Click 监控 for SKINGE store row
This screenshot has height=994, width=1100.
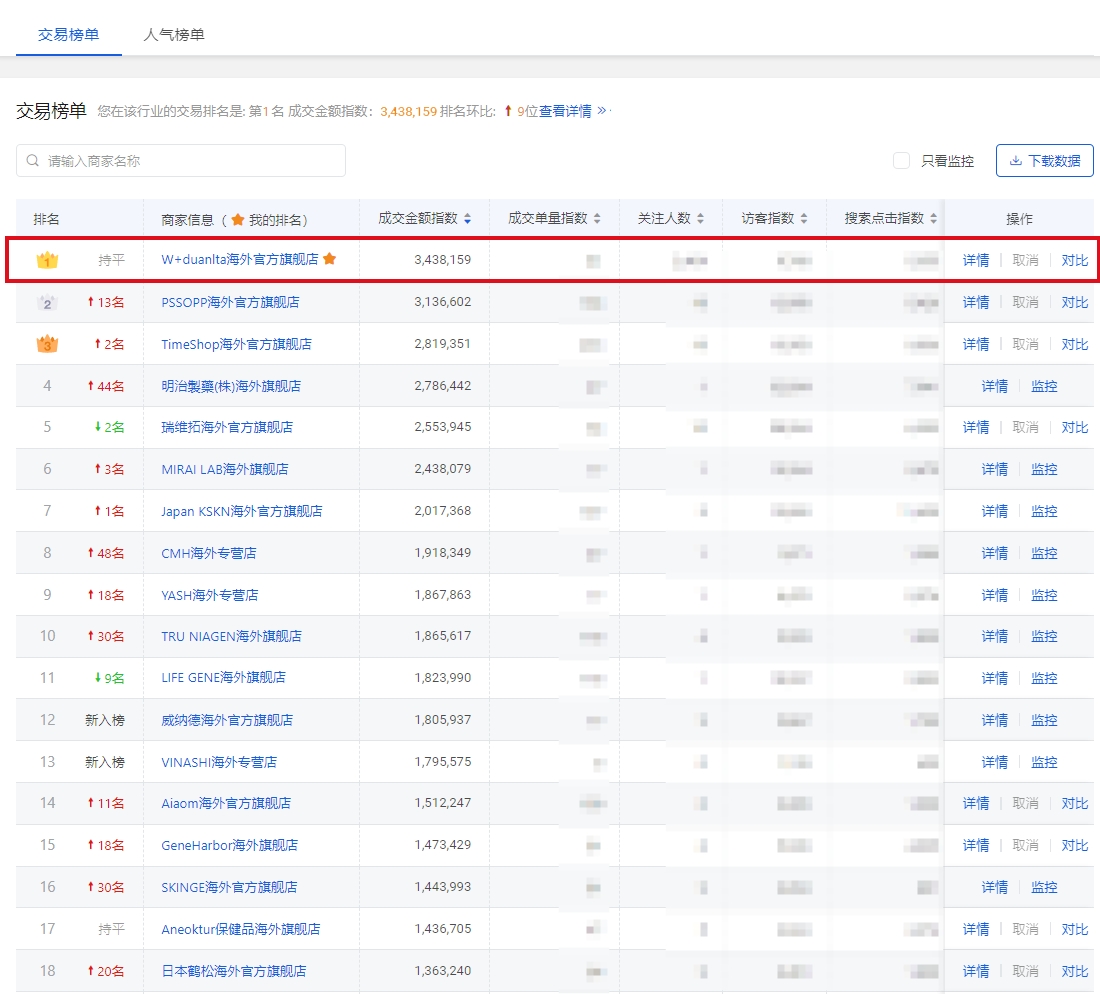(x=1044, y=887)
